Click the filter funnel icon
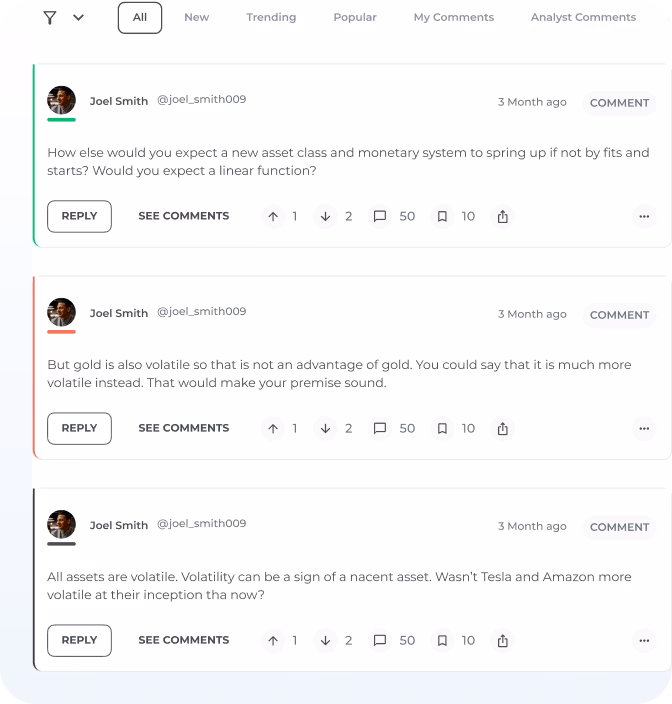The image size is (672, 704). [x=50, y=18]
